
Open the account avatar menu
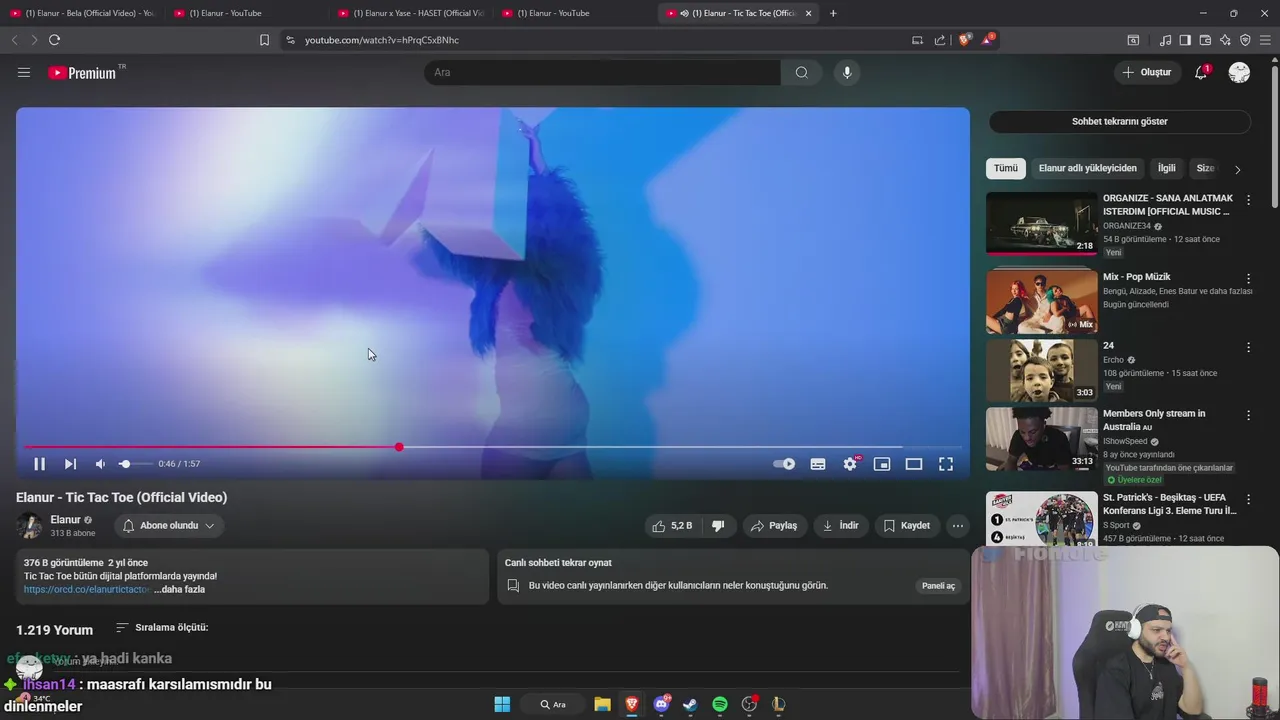[1239, 72]
